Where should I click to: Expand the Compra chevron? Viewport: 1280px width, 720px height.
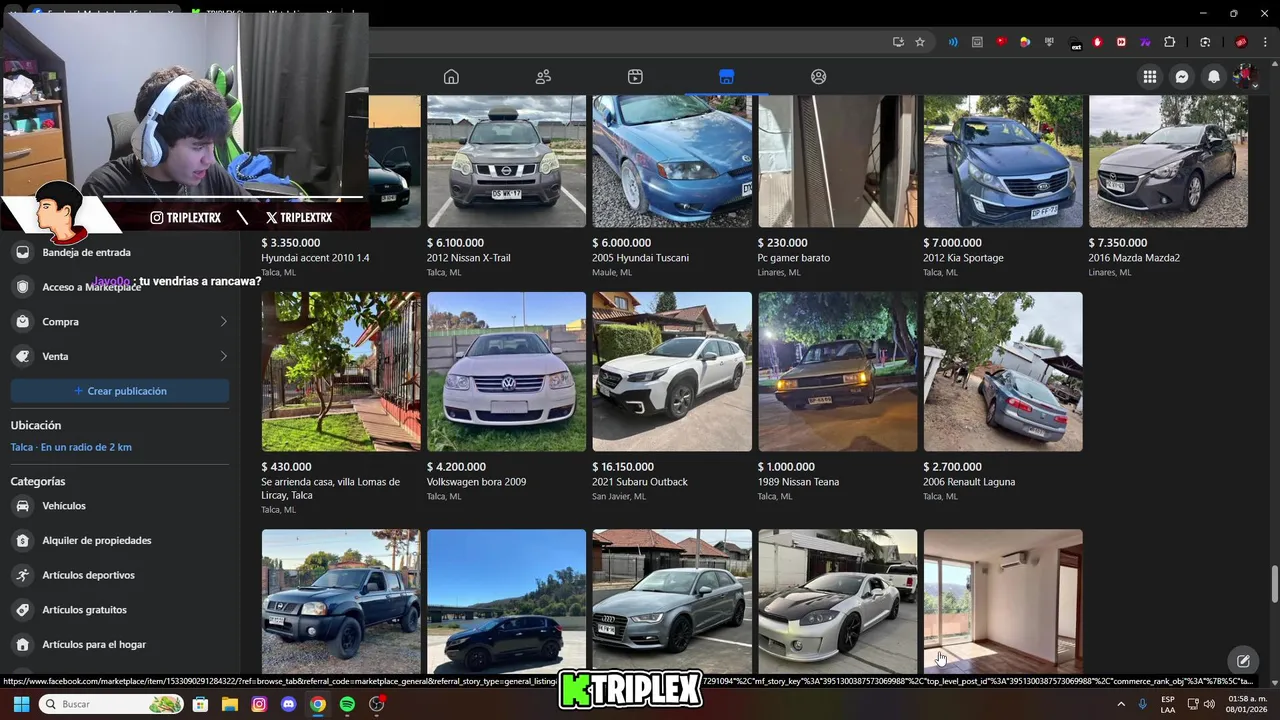[x=223, y=322]
